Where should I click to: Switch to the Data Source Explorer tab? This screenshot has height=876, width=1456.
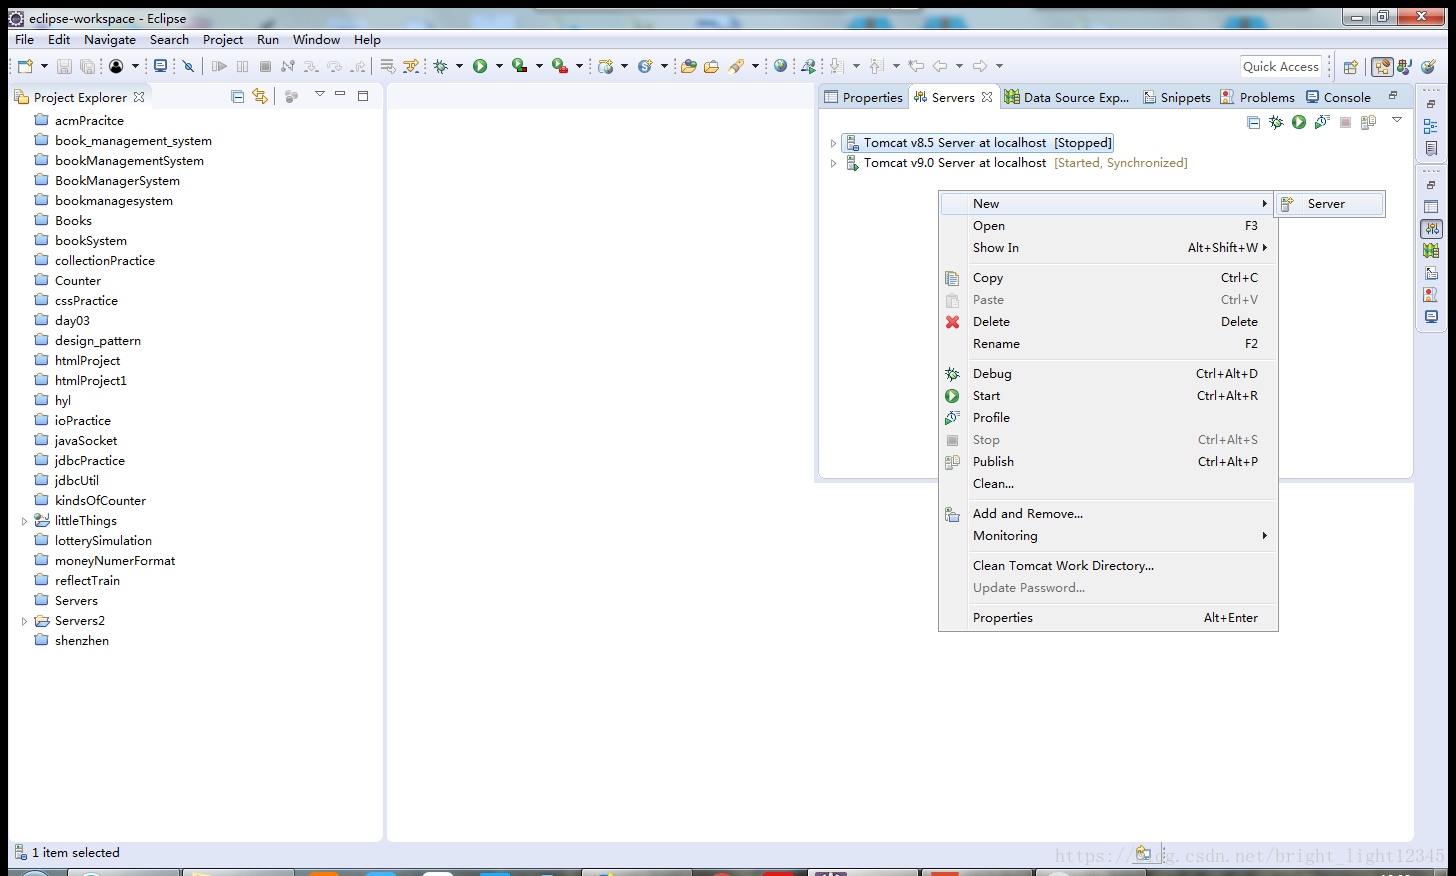(1067, 97)
